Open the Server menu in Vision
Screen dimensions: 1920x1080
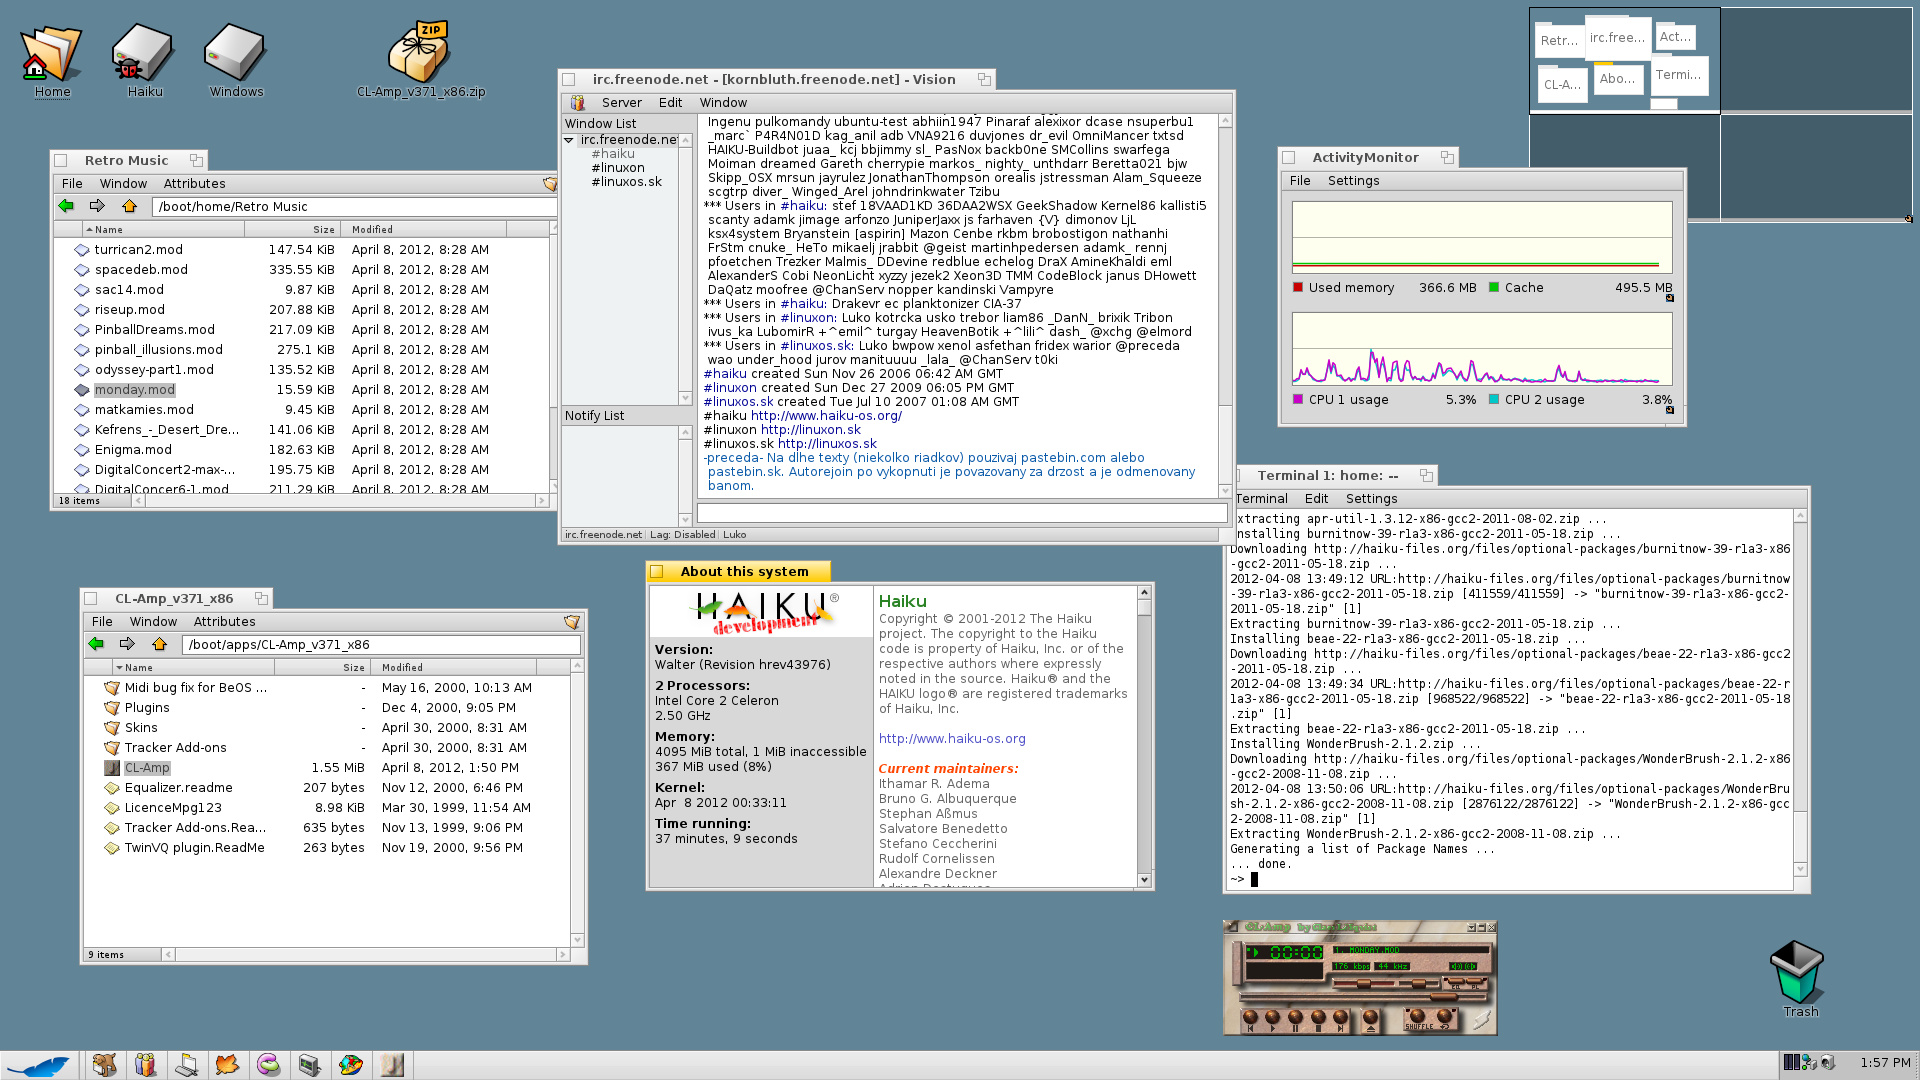[x=621, y=103]
